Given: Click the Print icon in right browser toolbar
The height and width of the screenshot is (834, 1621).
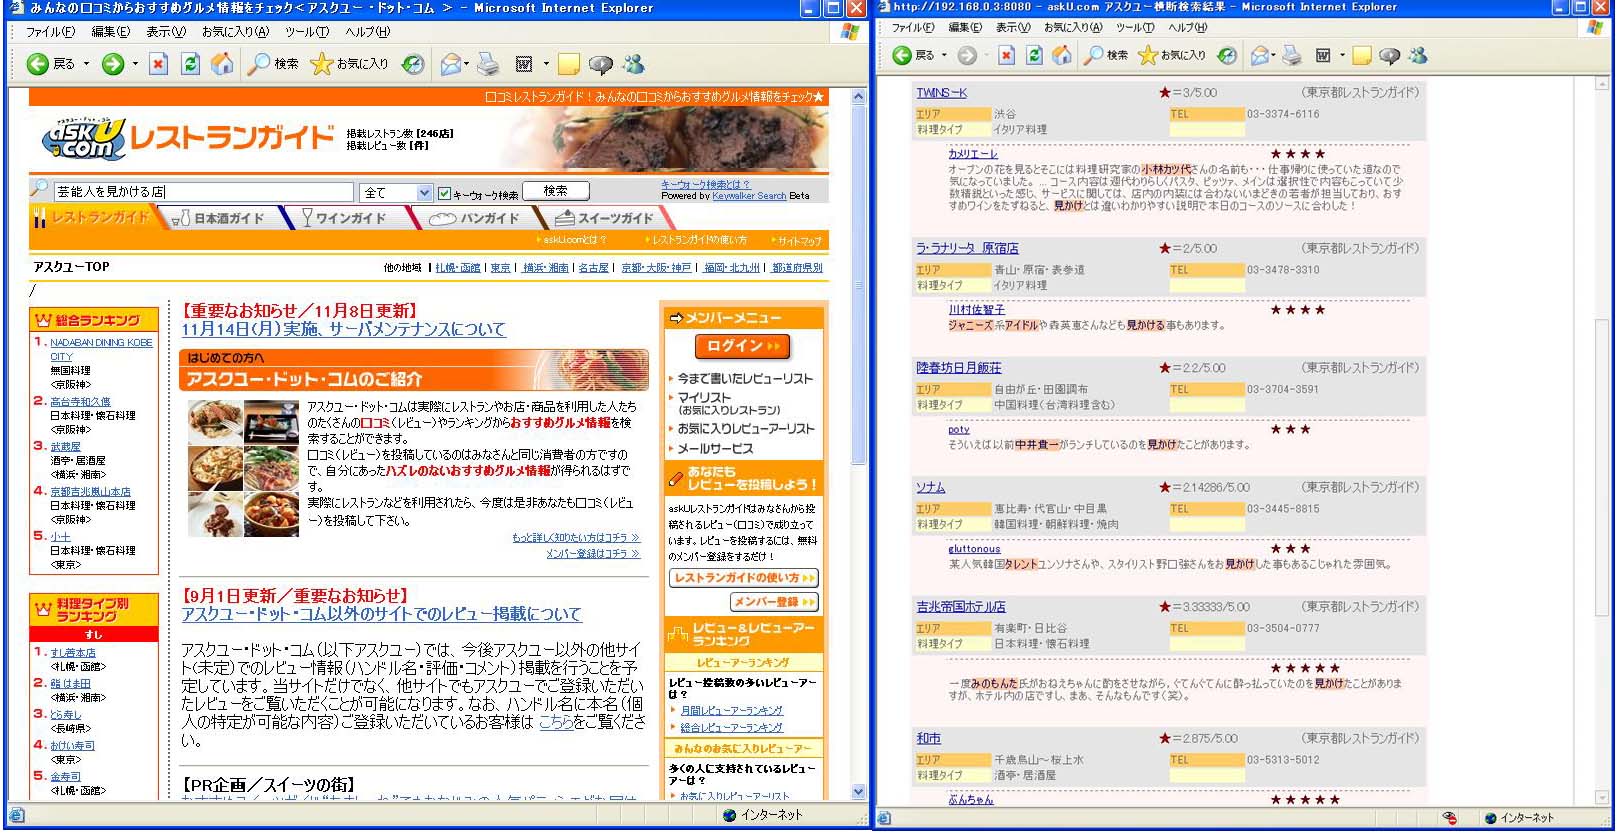Looking at the screenshot, I should pyautogui.click(x=1292, y=56).
